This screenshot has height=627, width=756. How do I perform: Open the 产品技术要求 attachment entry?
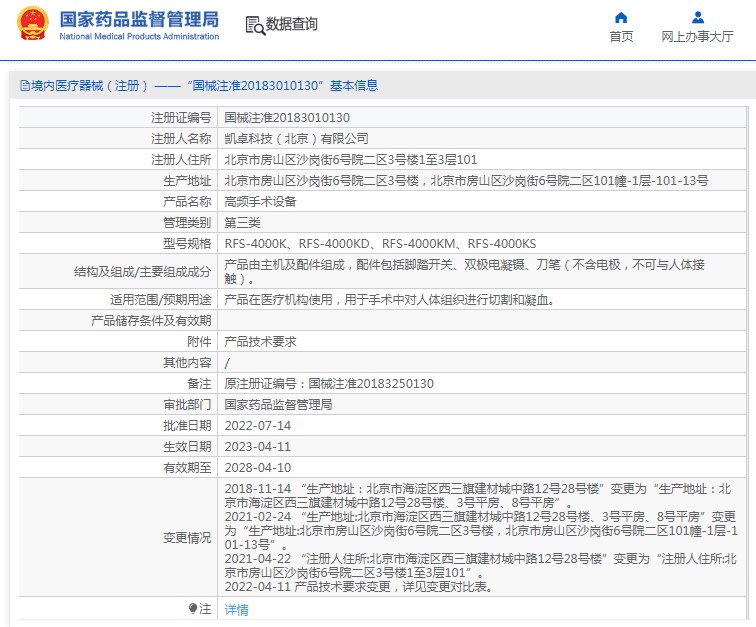(260, 341)
